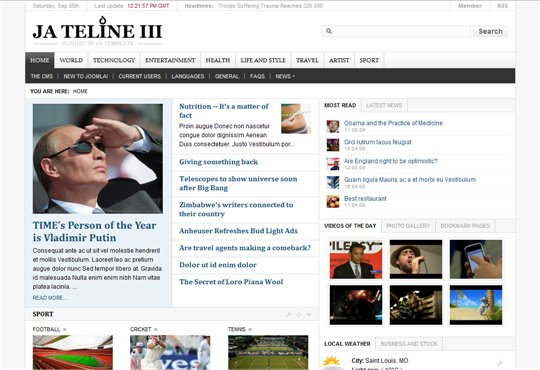The image size is (540, 370).
Task: Switch to the Photo Gallery tab
Action: 408,226
